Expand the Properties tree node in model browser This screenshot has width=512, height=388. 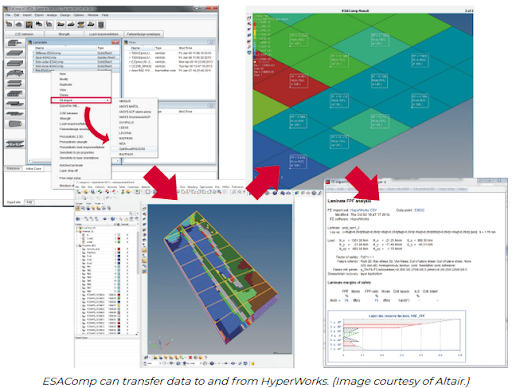point(77,245)
